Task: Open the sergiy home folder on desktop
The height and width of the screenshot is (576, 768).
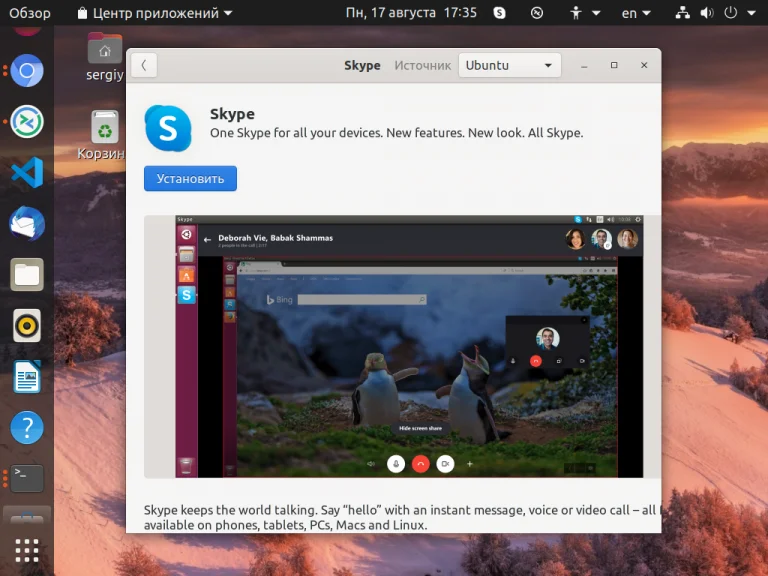Action: point(105,57)
